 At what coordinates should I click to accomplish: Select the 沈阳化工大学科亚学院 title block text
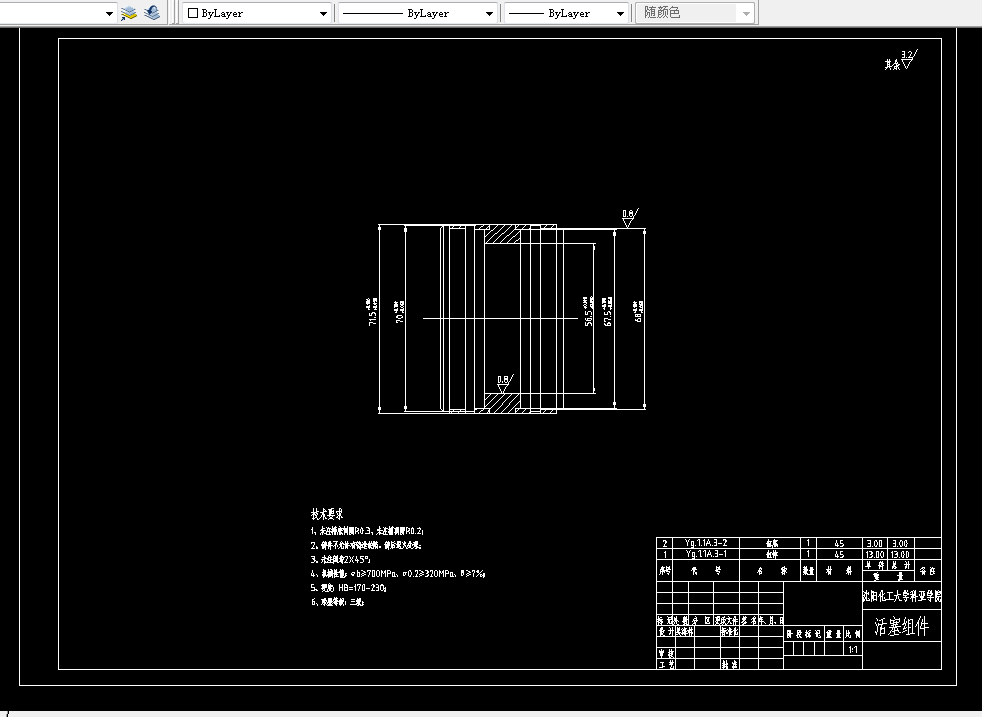pos(901,596)
